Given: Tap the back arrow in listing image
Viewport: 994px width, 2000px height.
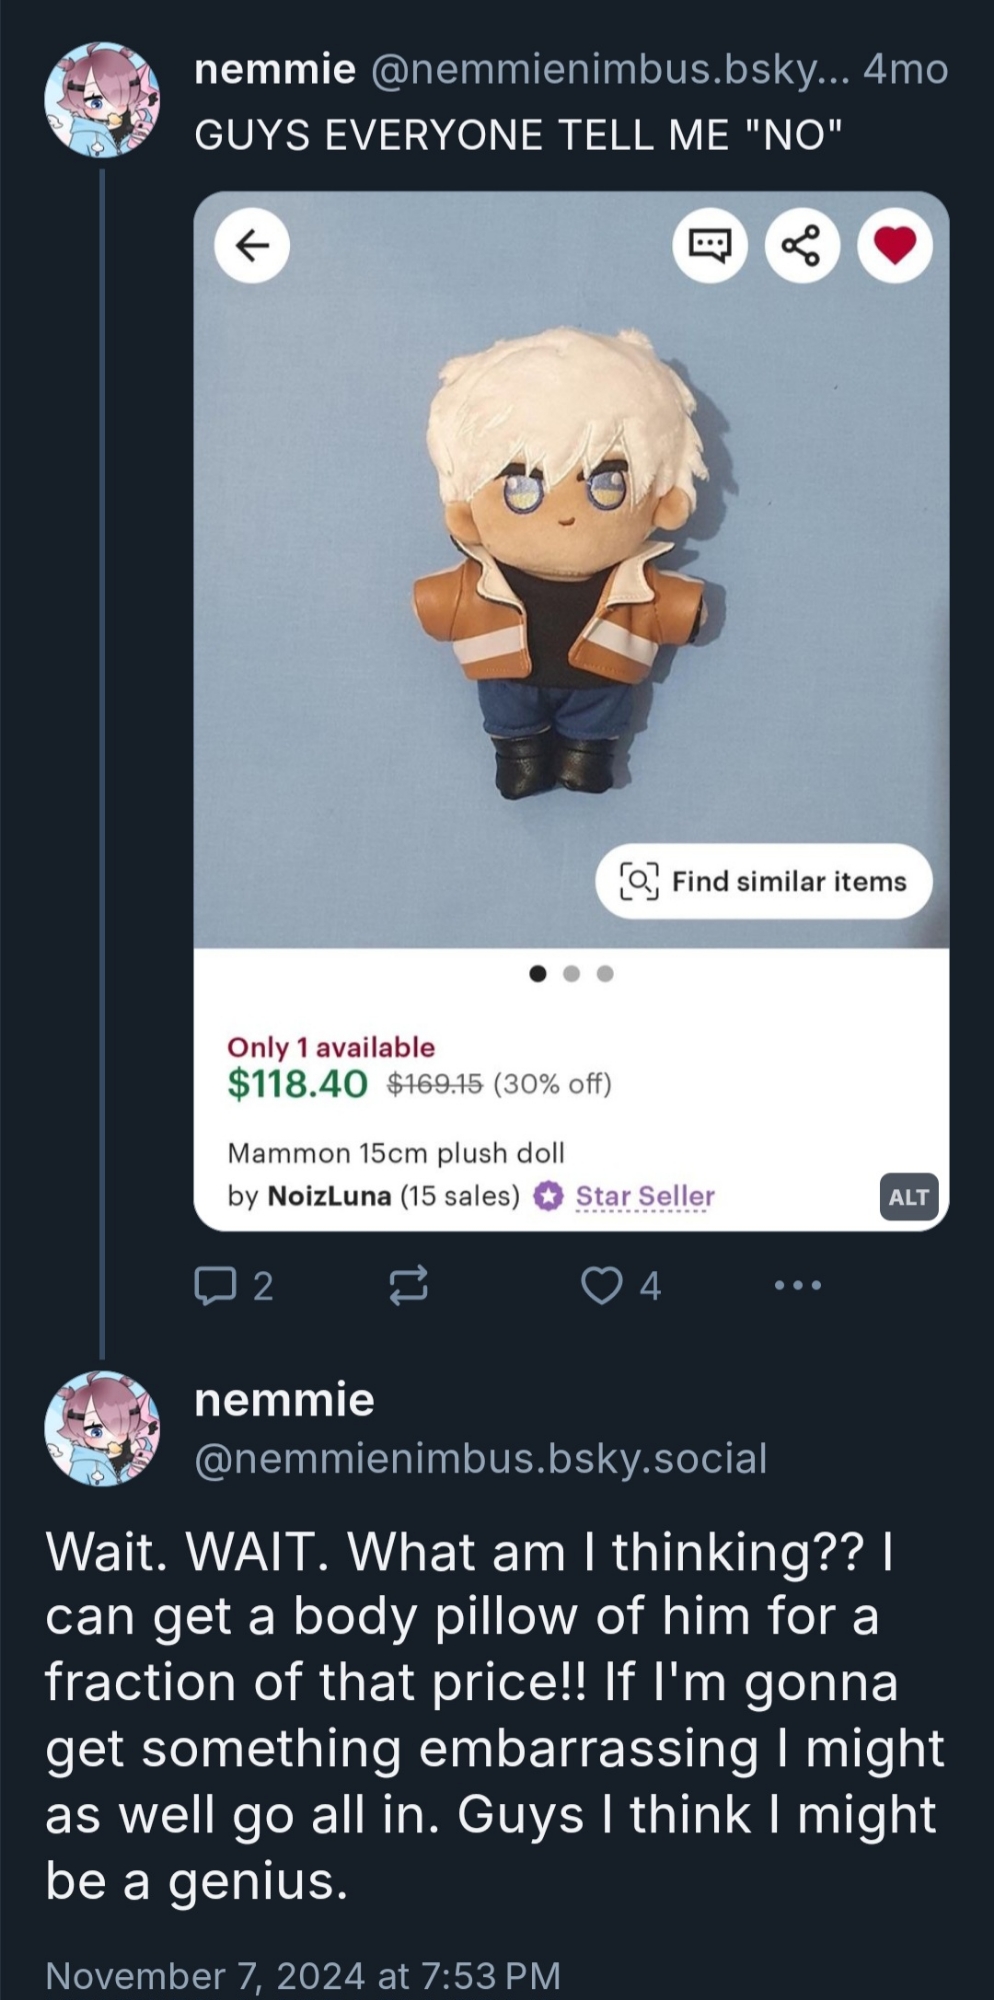Looking at the screenshot, I should click(x=253, y=245).
